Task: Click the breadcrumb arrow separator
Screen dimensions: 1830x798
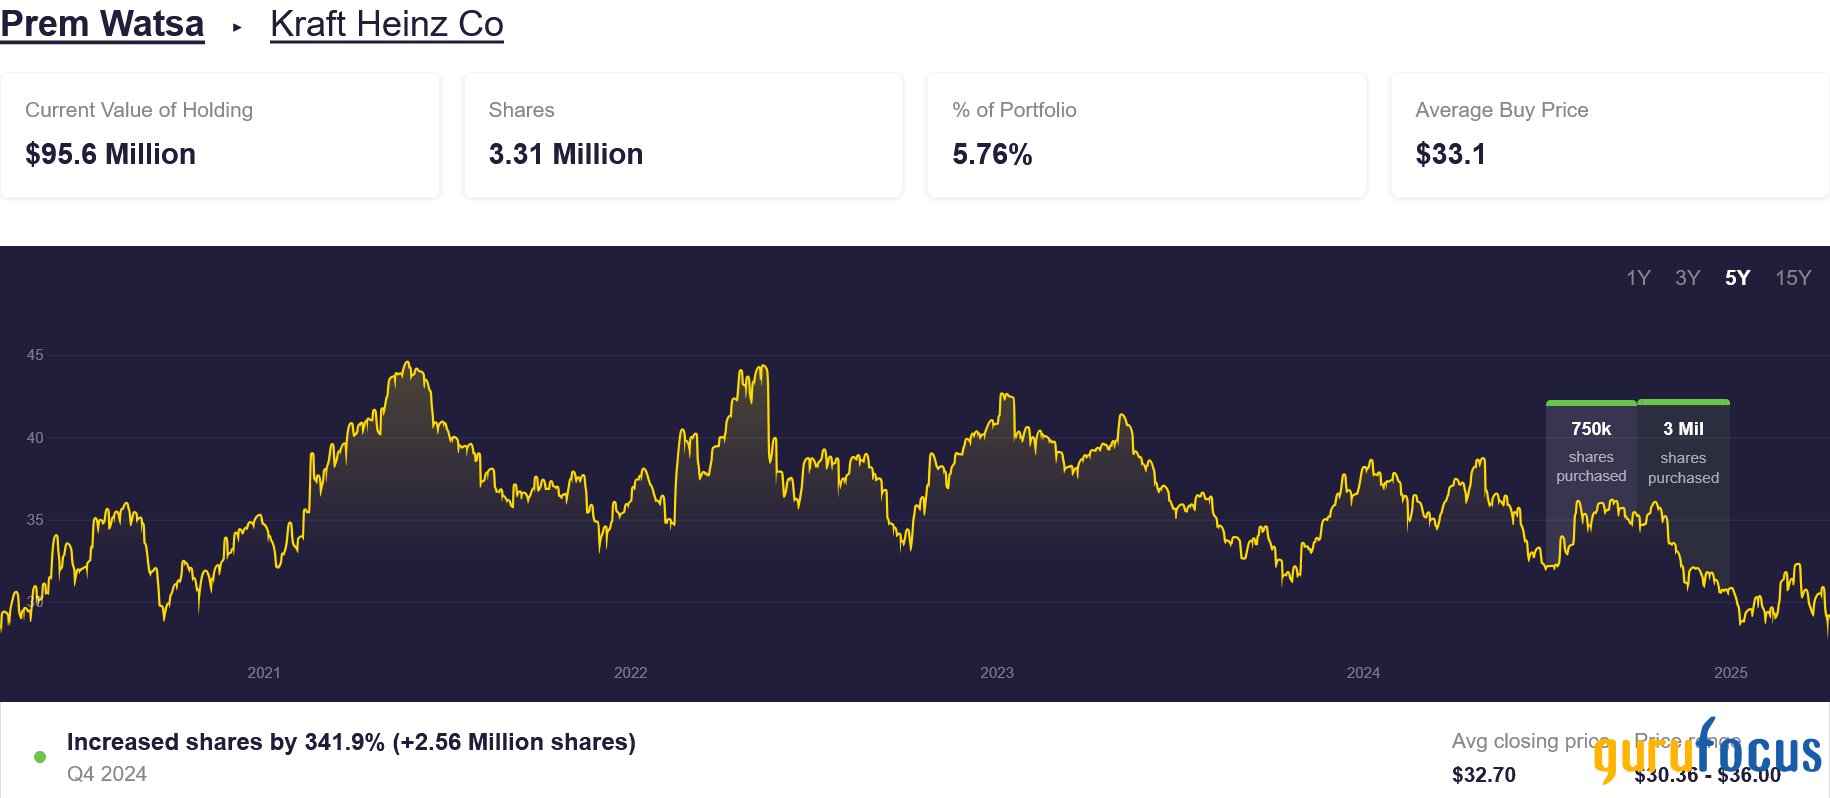Action: coord(237,27)
